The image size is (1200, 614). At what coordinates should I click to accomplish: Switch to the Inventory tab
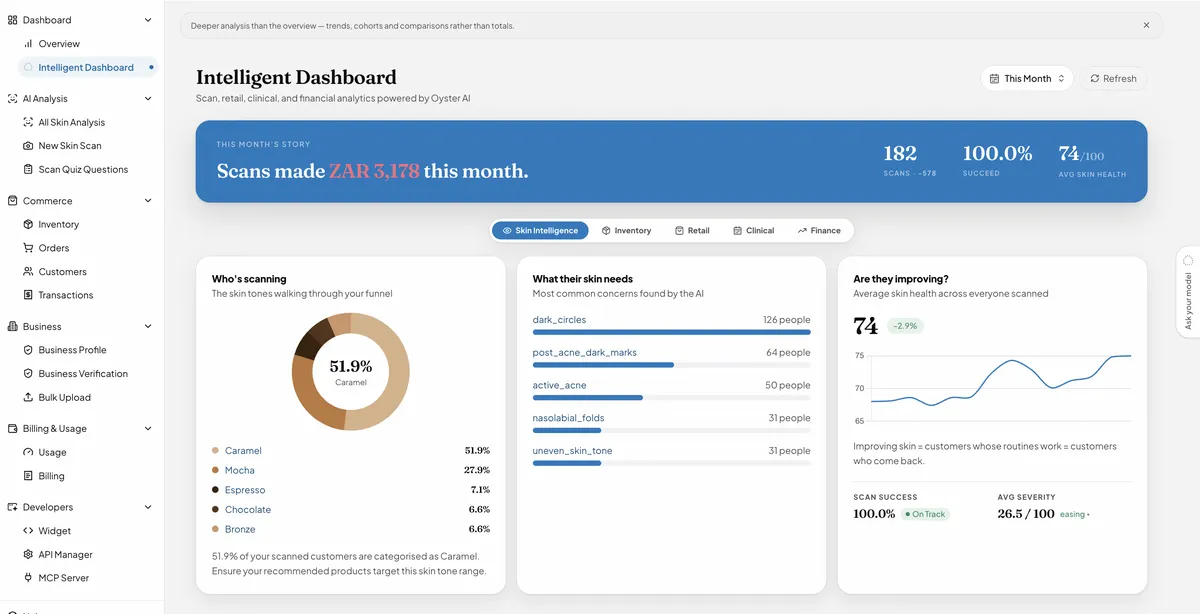tap(626, 230)
